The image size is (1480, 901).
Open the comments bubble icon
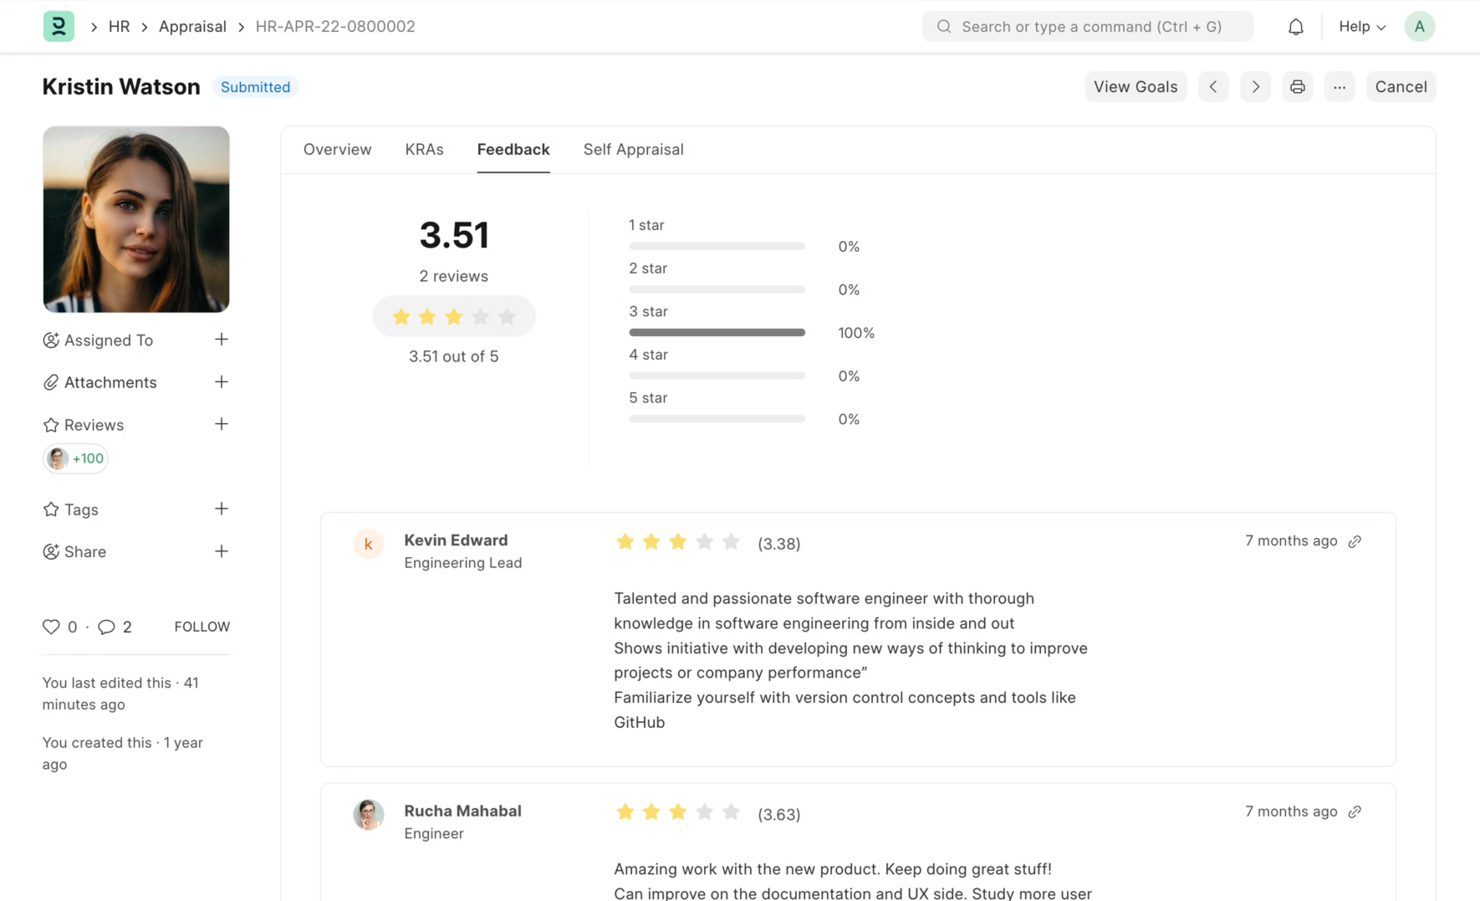coord(106,627)
